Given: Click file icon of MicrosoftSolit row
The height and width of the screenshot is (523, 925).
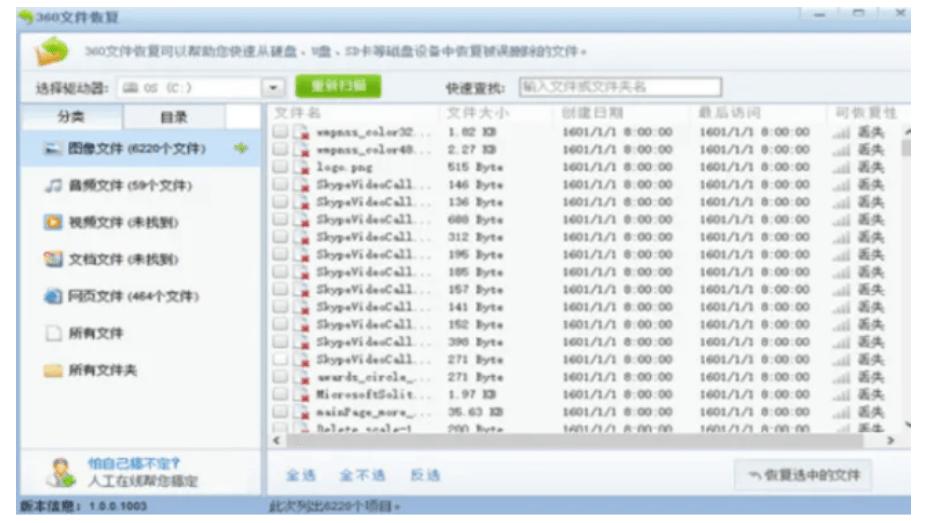Looking at the screenshot, I should point(302,394).
